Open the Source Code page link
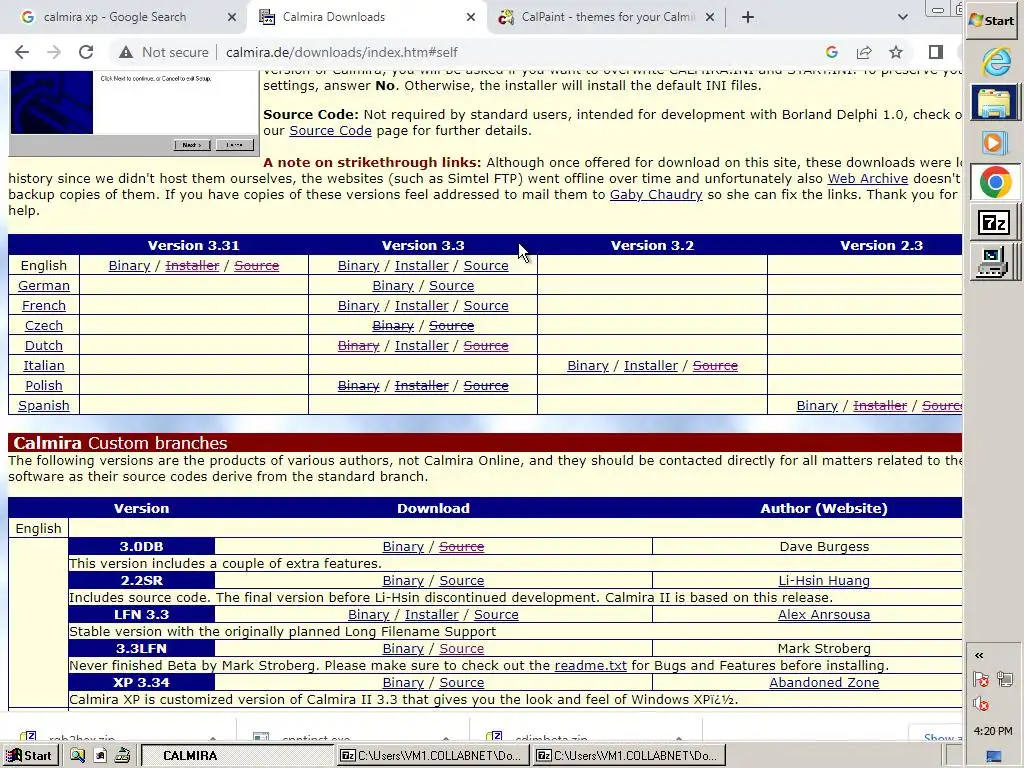 [x=330, y=131]
